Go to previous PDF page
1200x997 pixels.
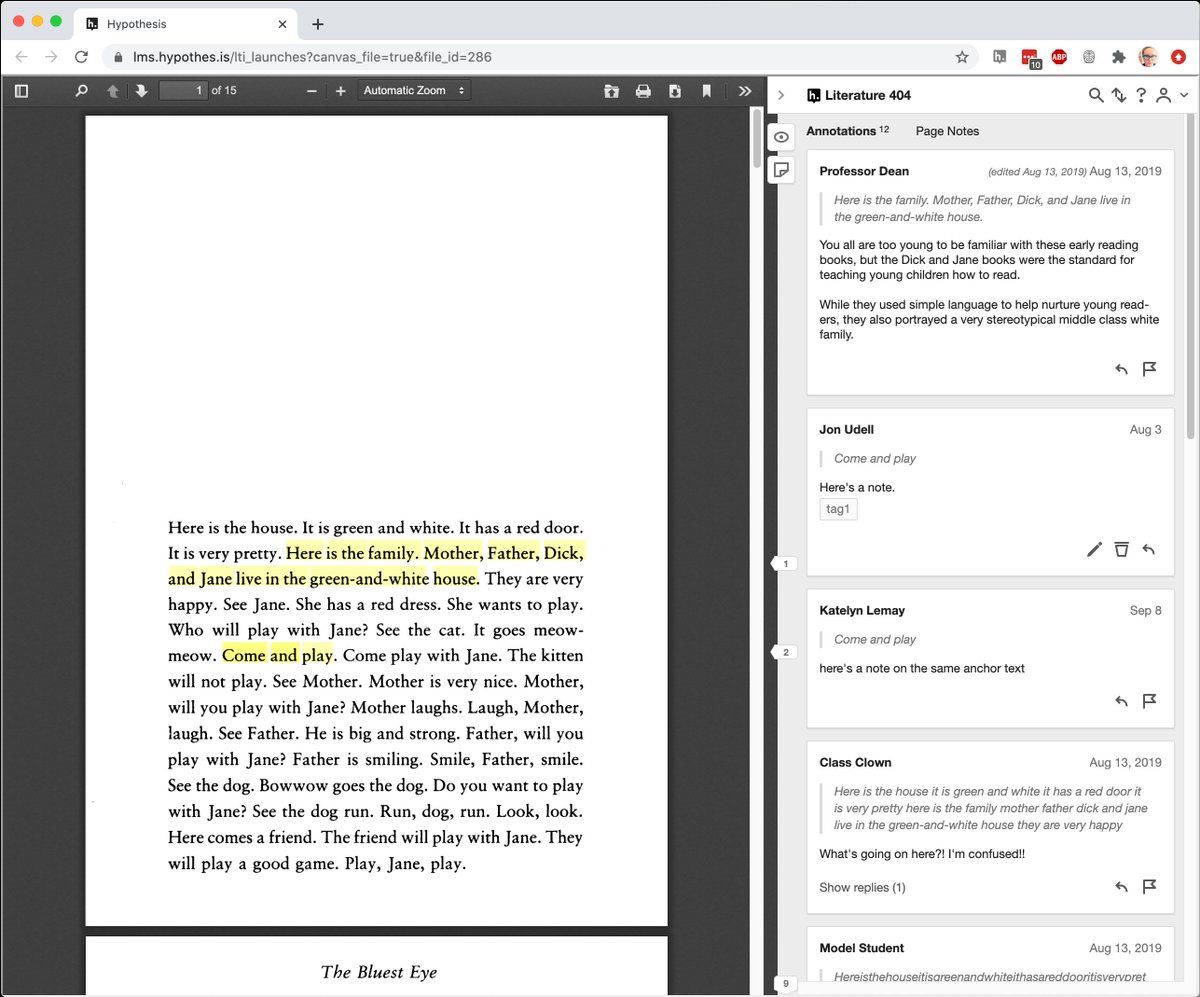113,91
